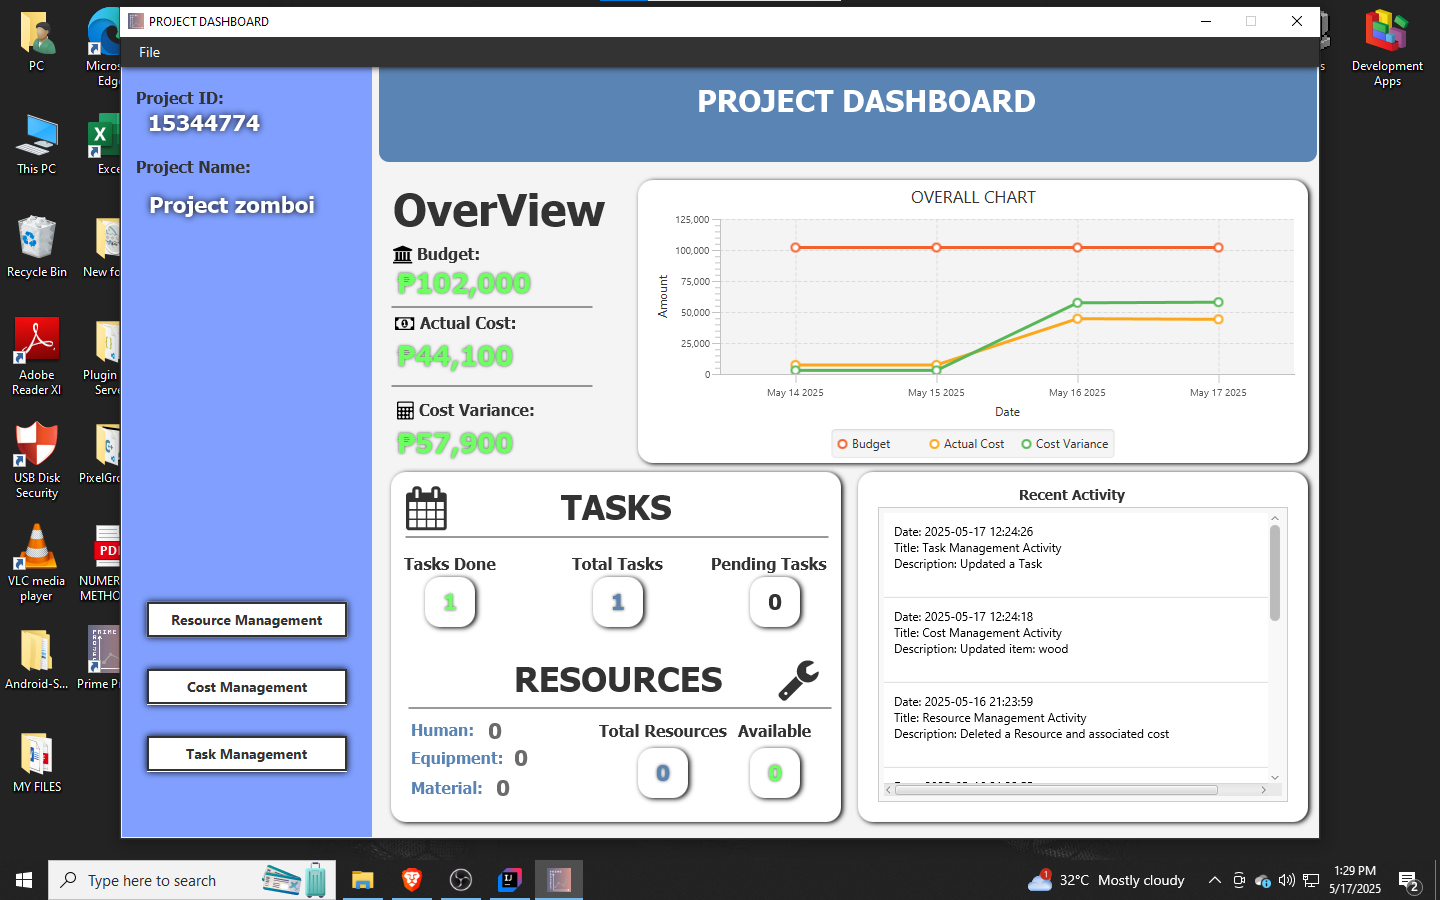Click the volume icon in the system tray
1440x900 pixels.
pos(1286,880)
